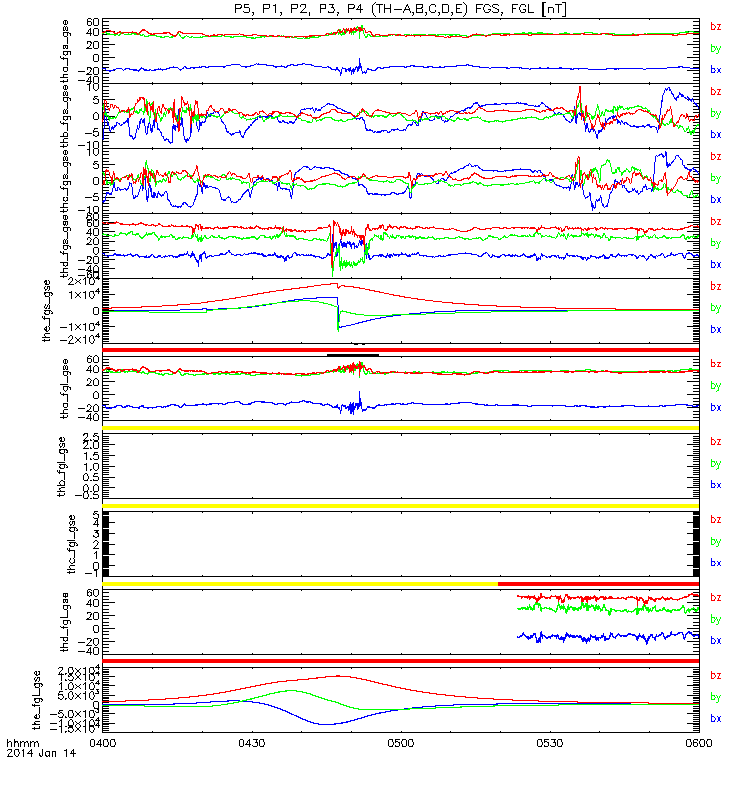Click red bz legend of thb_fgl_gse panel

point(716,442)
